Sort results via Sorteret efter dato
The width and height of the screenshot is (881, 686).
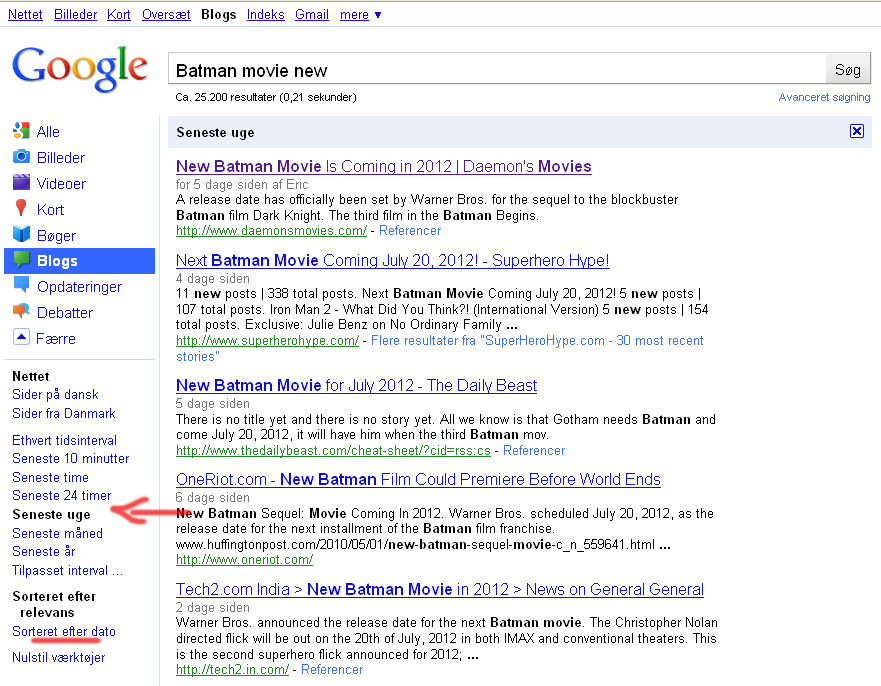[x=64, y=632]
